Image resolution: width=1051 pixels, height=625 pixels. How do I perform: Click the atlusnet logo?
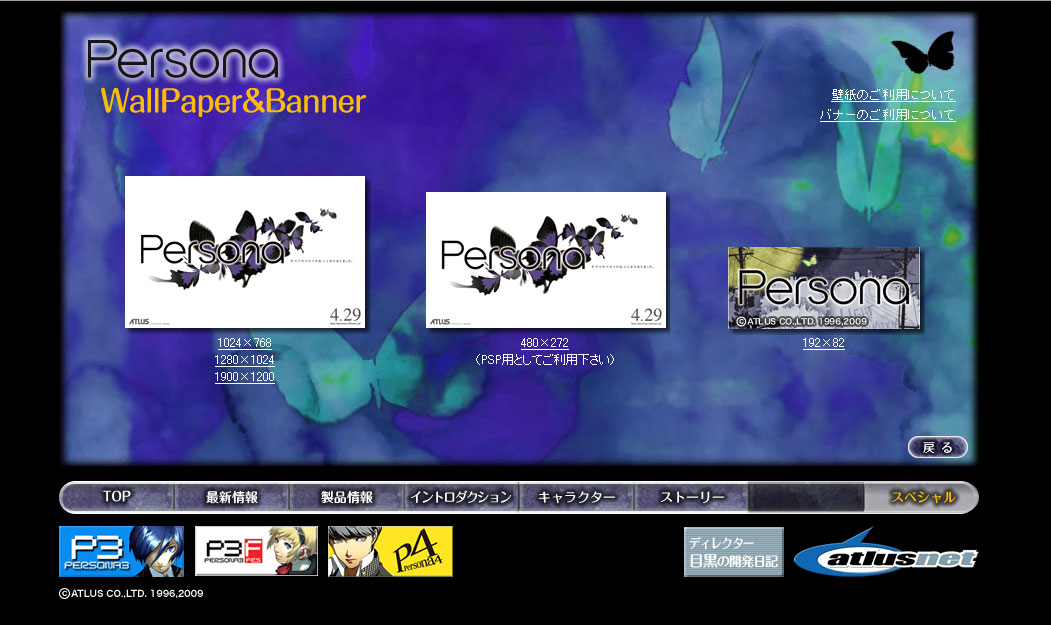click(886, 554)
